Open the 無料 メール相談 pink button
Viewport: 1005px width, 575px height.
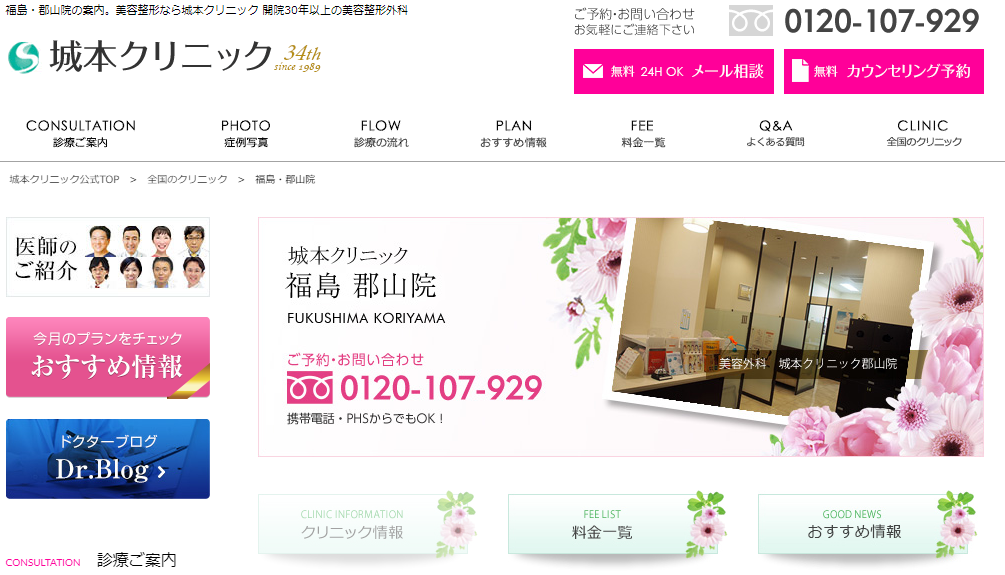(674, 71)
